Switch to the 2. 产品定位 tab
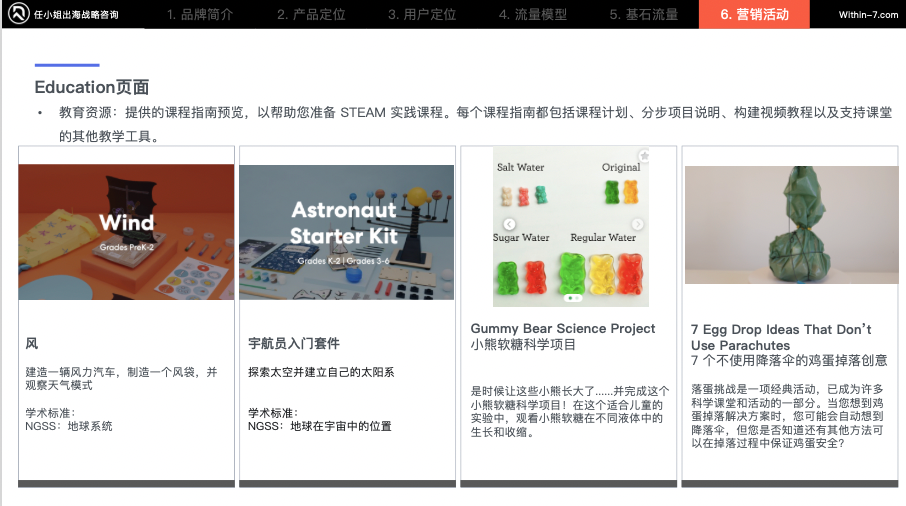This screenshot has height=506, width=906. (311, 14)
